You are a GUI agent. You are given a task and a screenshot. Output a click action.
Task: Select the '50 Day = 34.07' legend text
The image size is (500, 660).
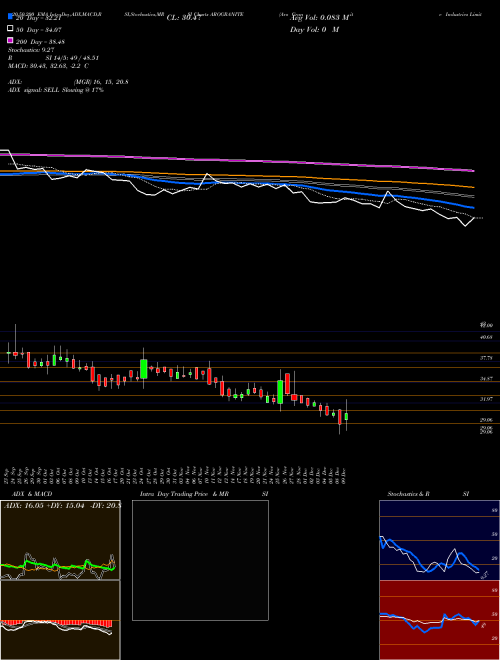40,30
